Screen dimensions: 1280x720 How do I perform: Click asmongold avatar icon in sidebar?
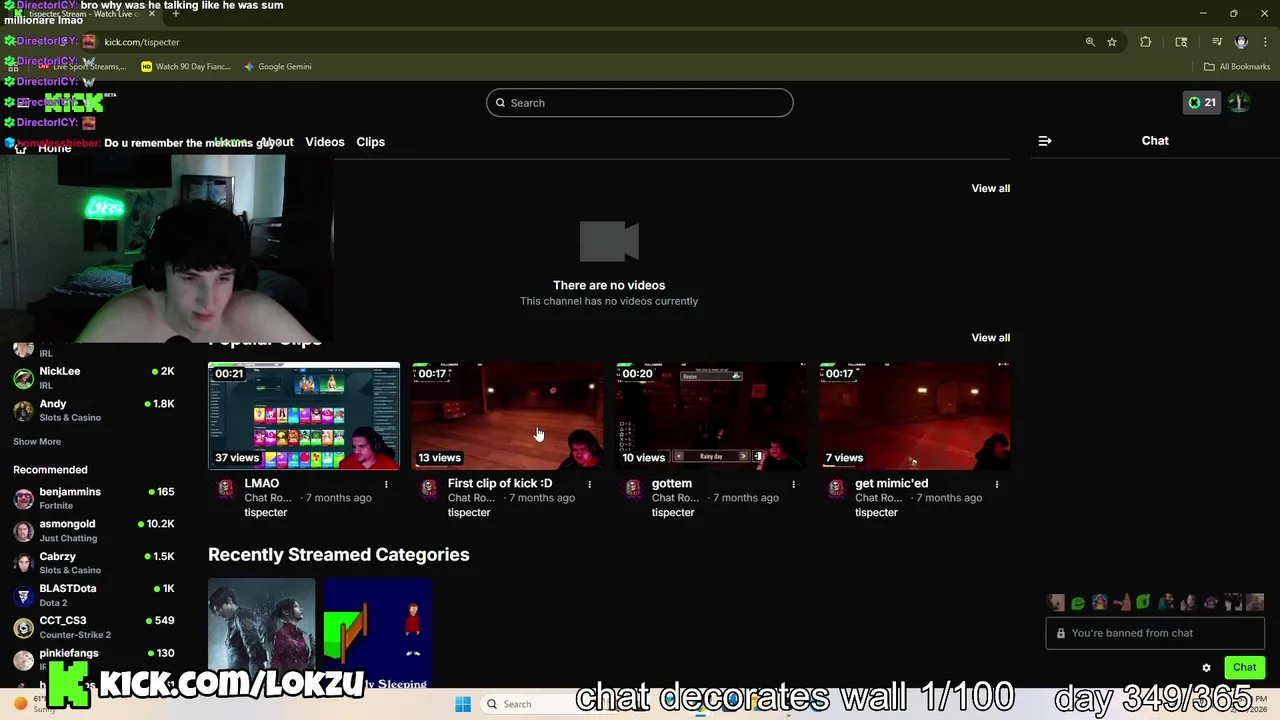(x=23, y=531)
